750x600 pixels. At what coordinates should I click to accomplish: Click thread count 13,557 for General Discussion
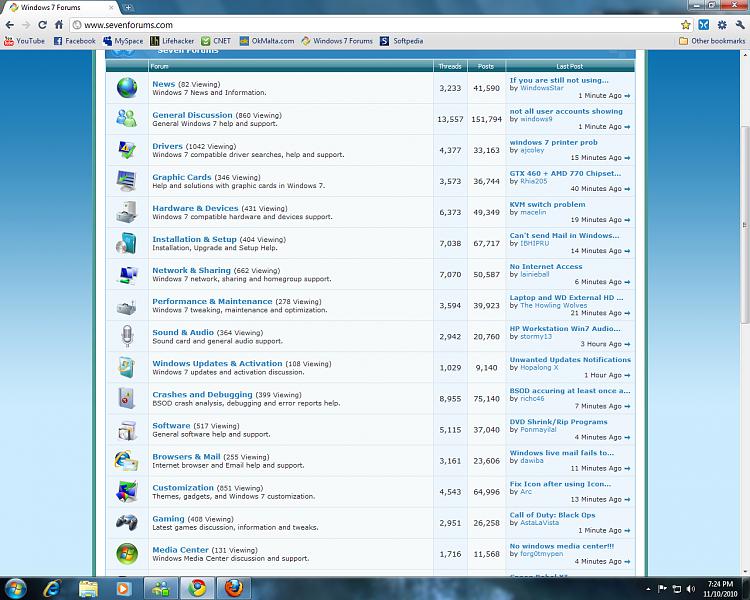[450, 119]
